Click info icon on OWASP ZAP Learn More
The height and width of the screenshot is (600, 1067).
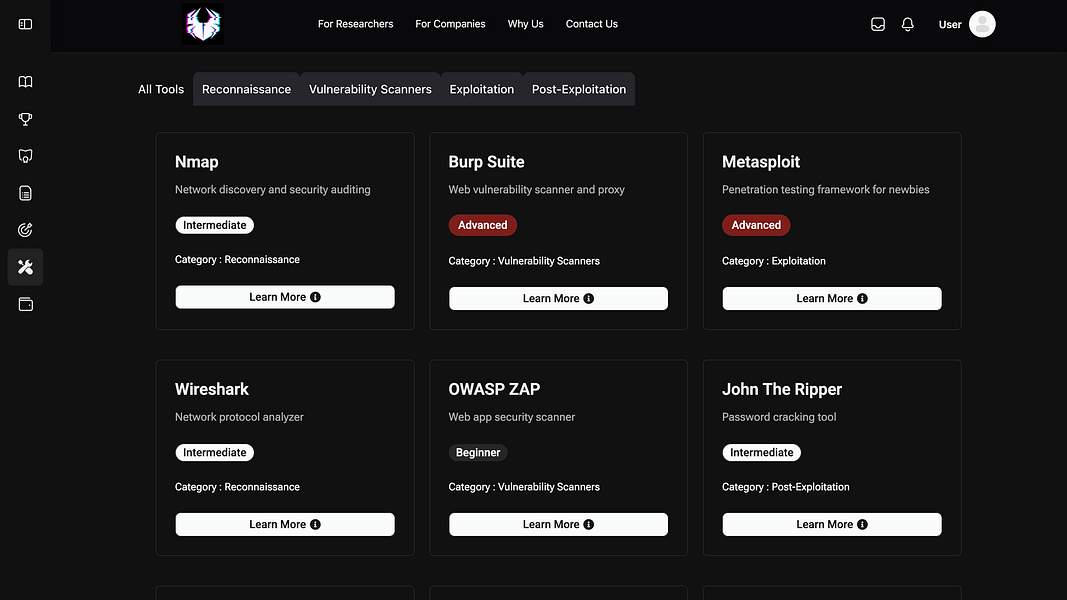[589, 524]
